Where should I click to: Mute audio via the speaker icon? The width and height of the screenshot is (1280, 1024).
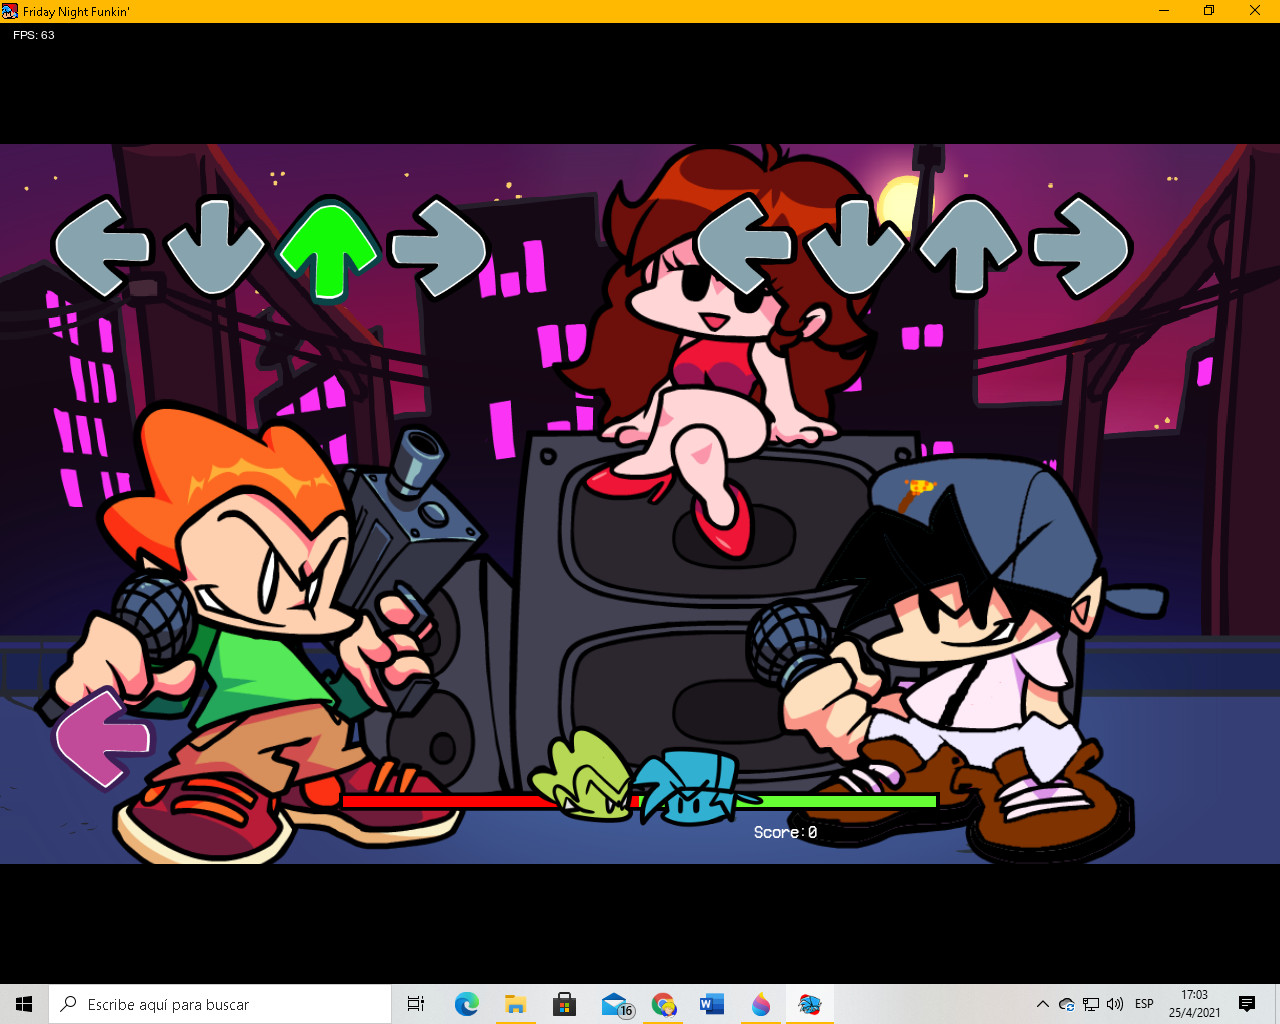[1114, 1004]
